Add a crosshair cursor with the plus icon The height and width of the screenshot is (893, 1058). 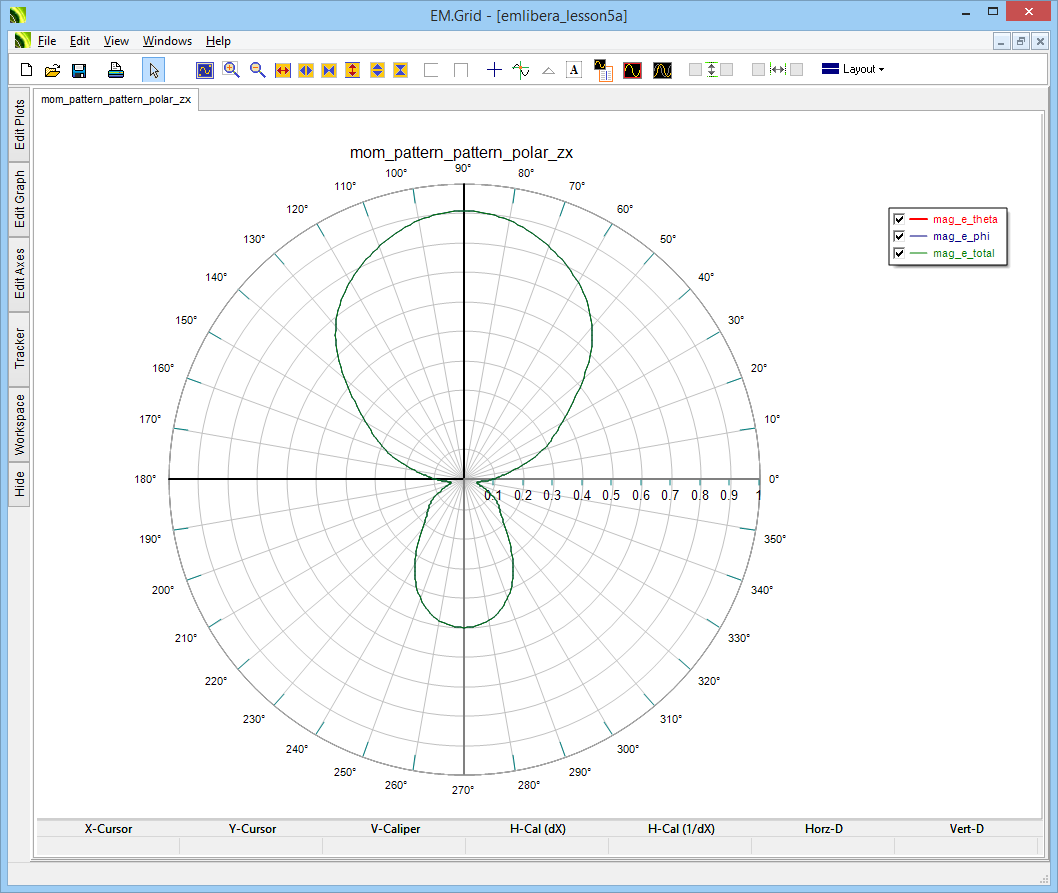tap(494, 70)
